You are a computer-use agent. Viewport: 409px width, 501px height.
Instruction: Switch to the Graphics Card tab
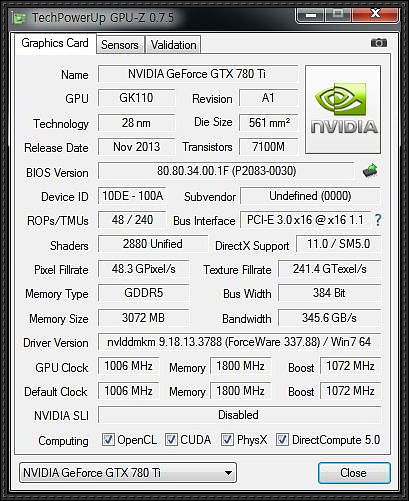(55, 43)
